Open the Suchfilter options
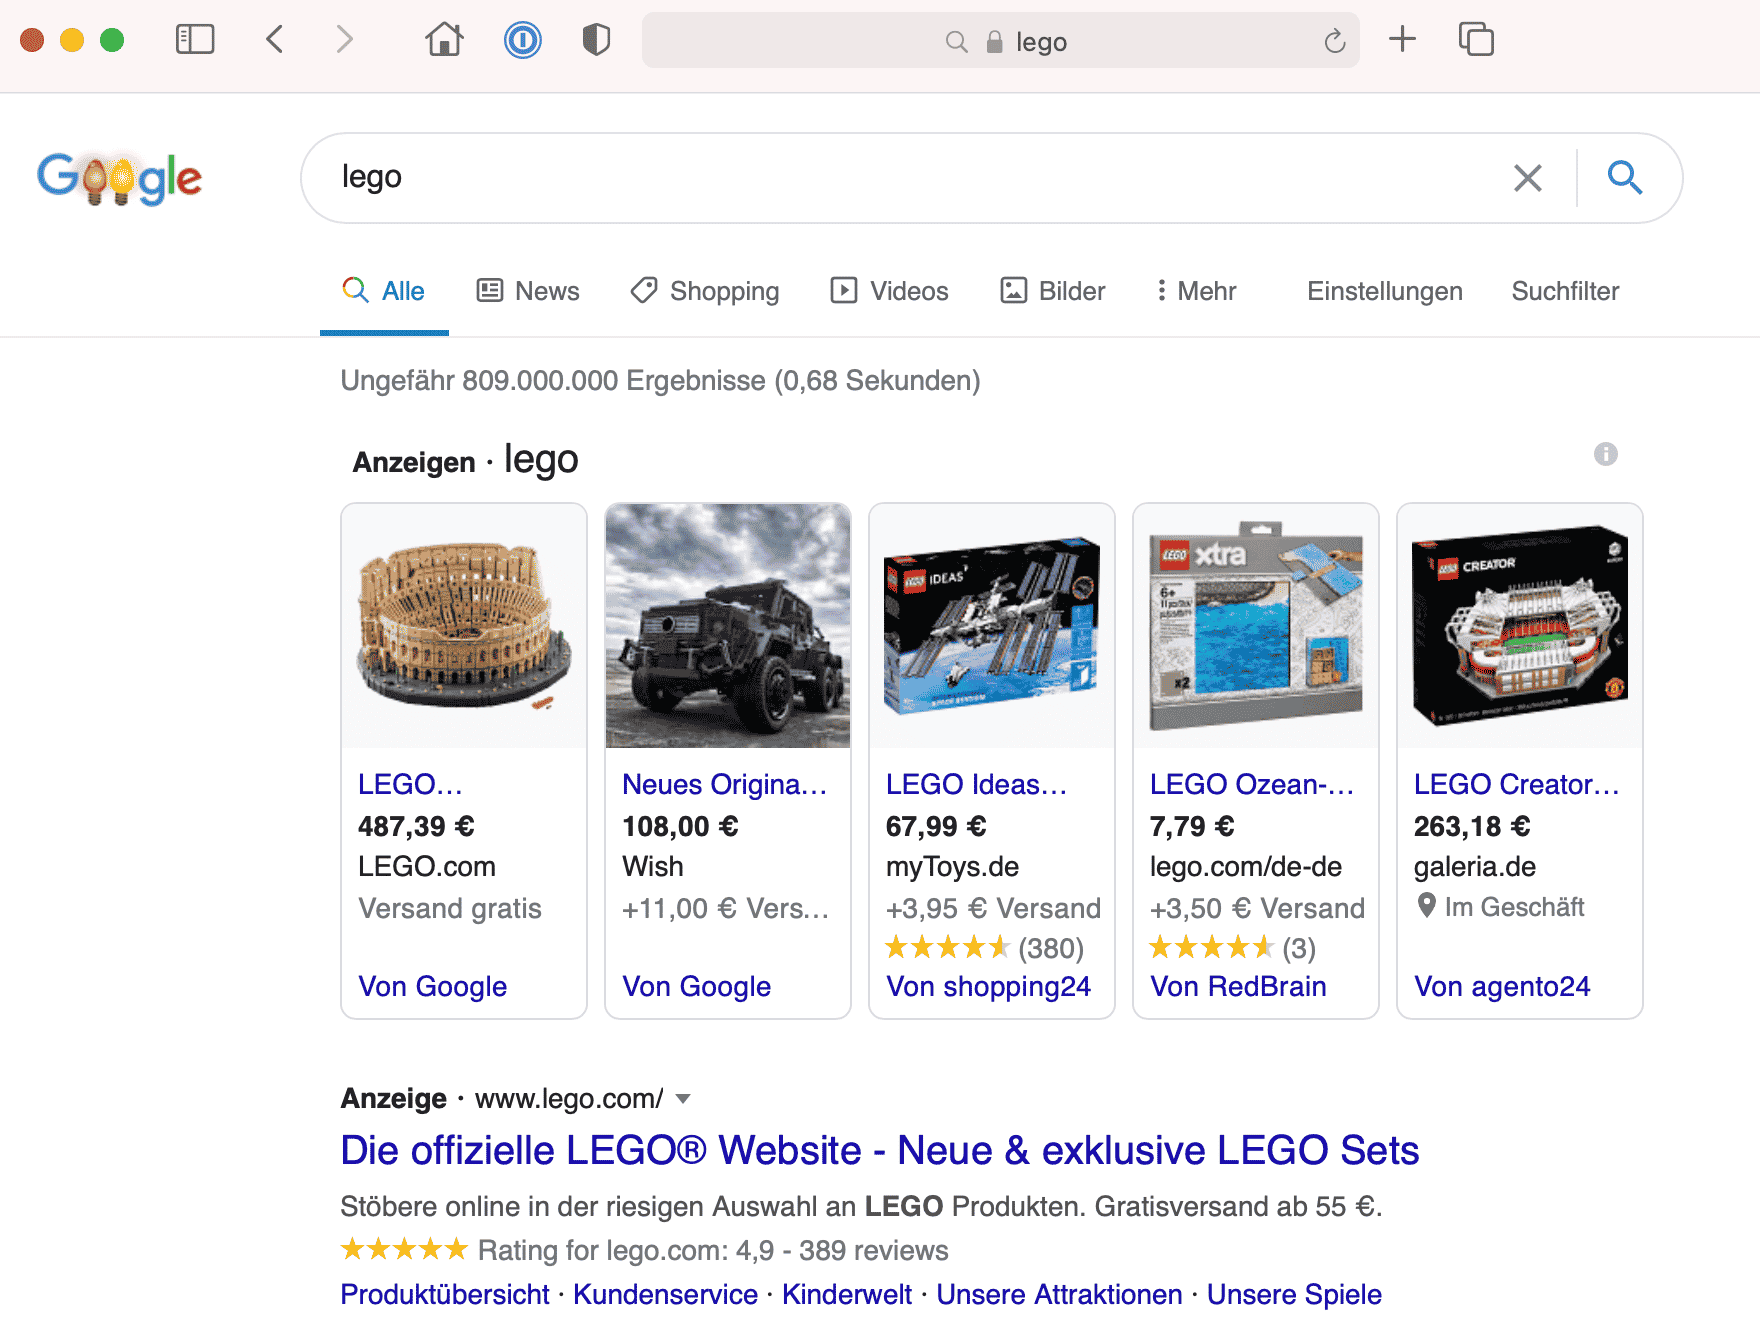Image resolution: width=1760 pixels, height=1320 pixels. 1565,291
